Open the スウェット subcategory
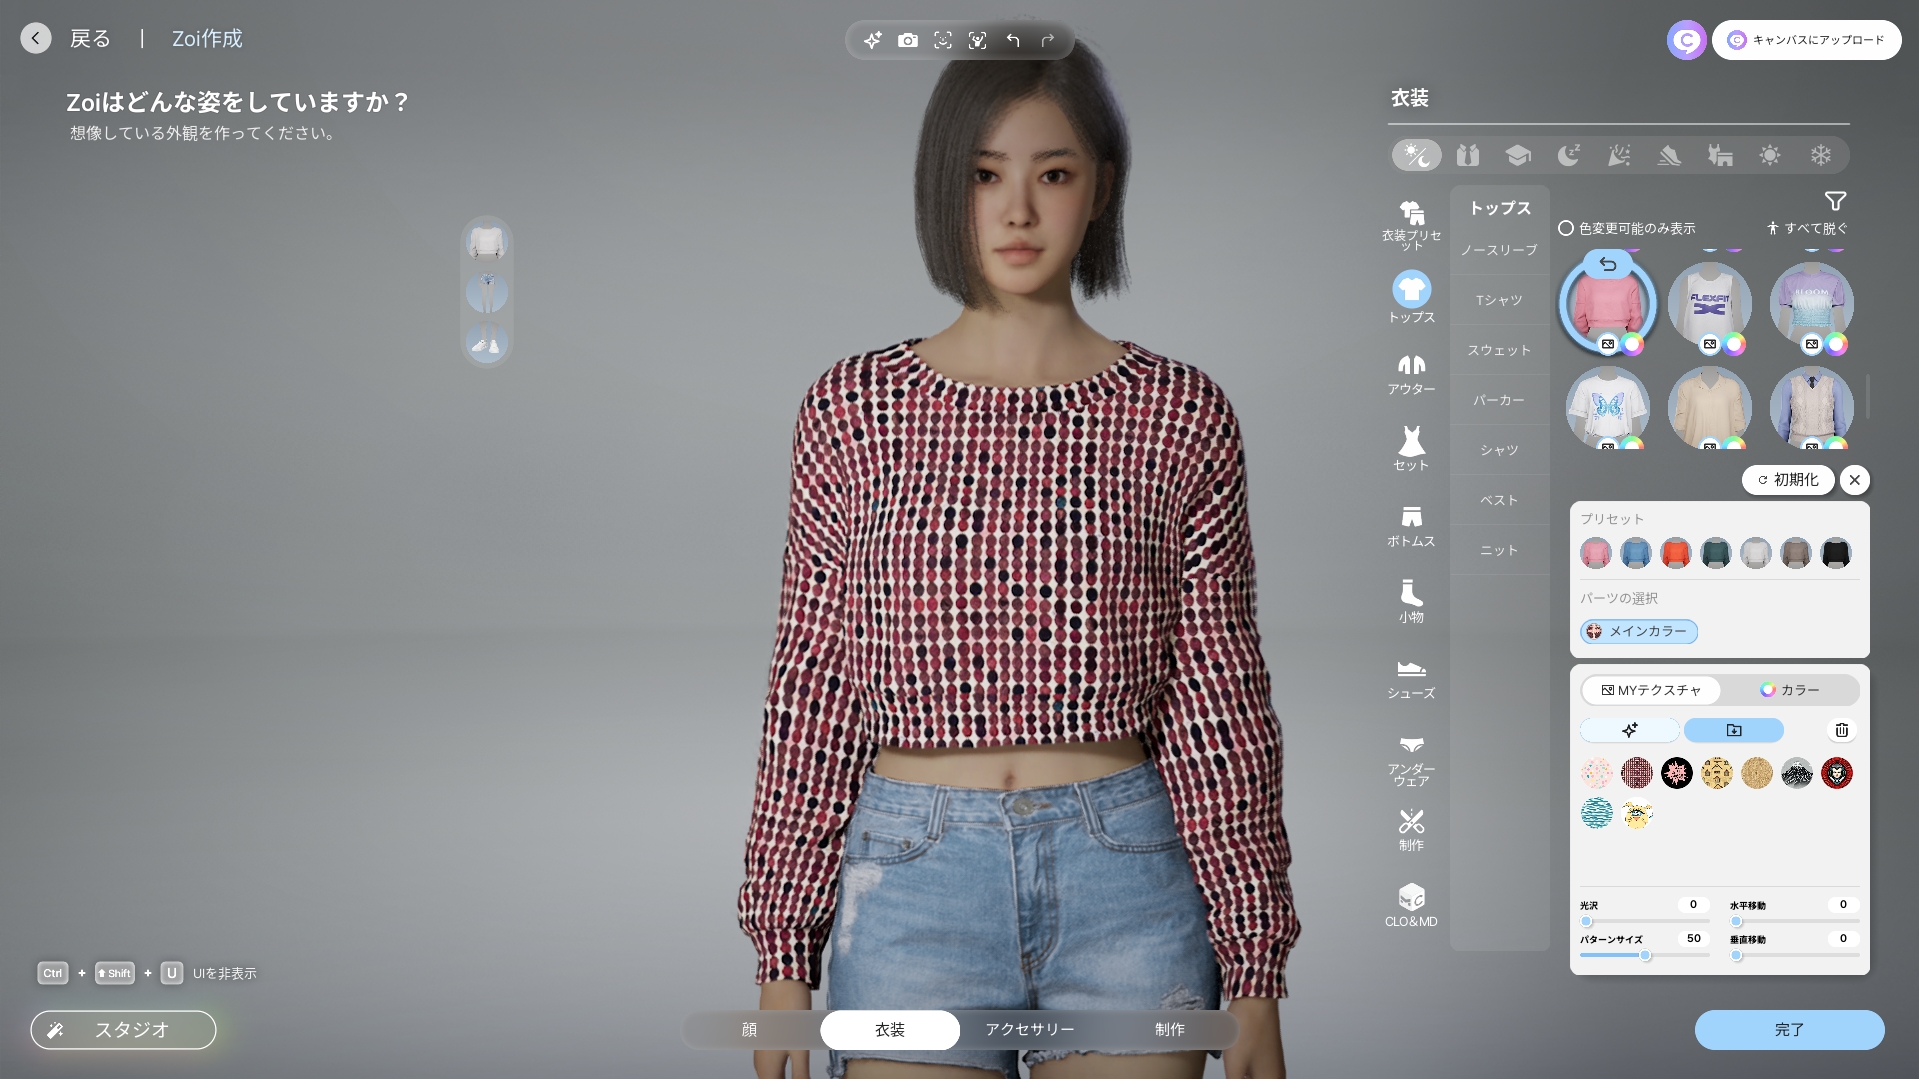1919x1079 pixels. click(x=1499, y=350)
